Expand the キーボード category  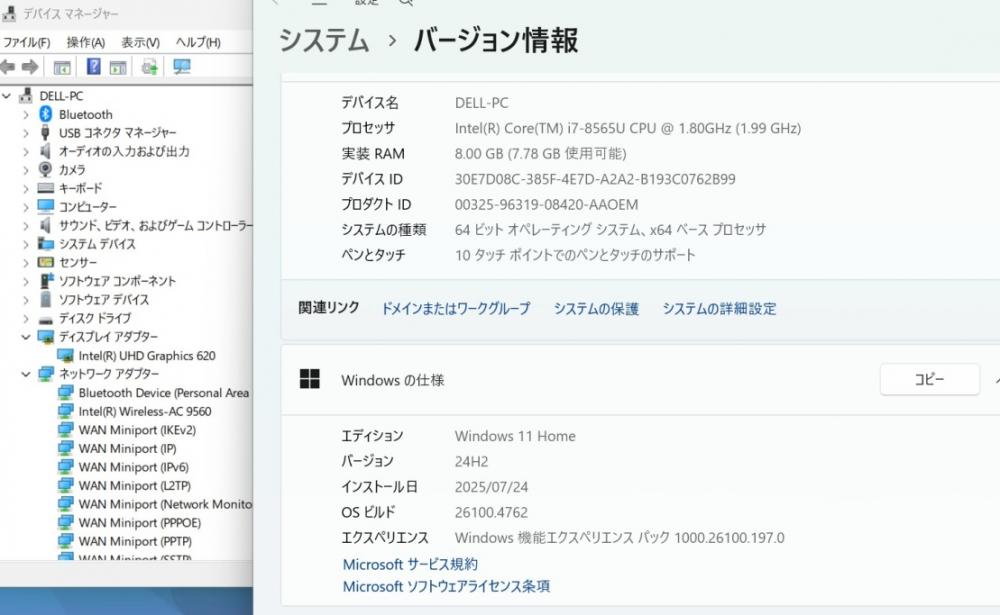point(26,189)
